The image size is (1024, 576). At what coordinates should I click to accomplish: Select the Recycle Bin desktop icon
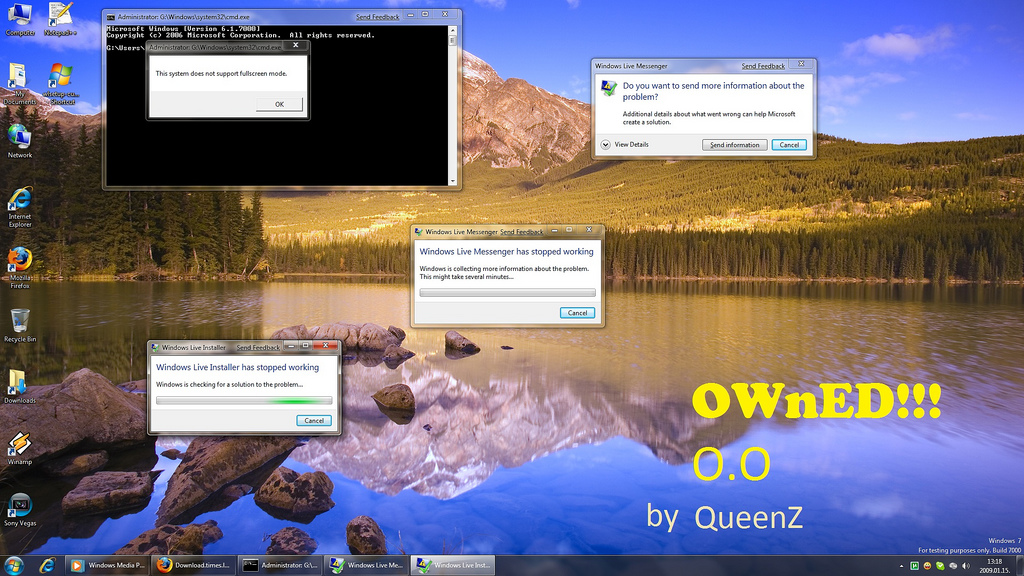coord(20,325)
